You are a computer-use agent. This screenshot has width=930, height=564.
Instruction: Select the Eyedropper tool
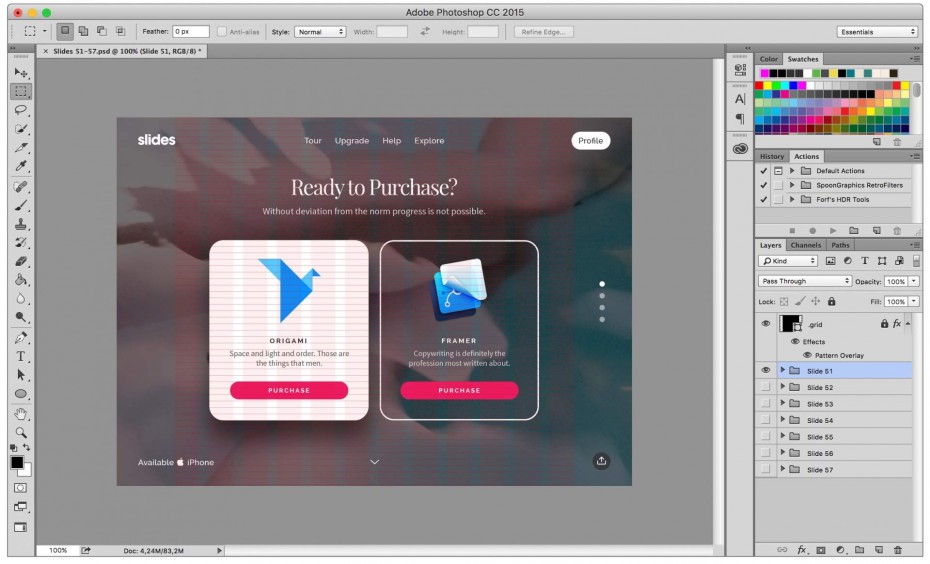pos(21,166)
